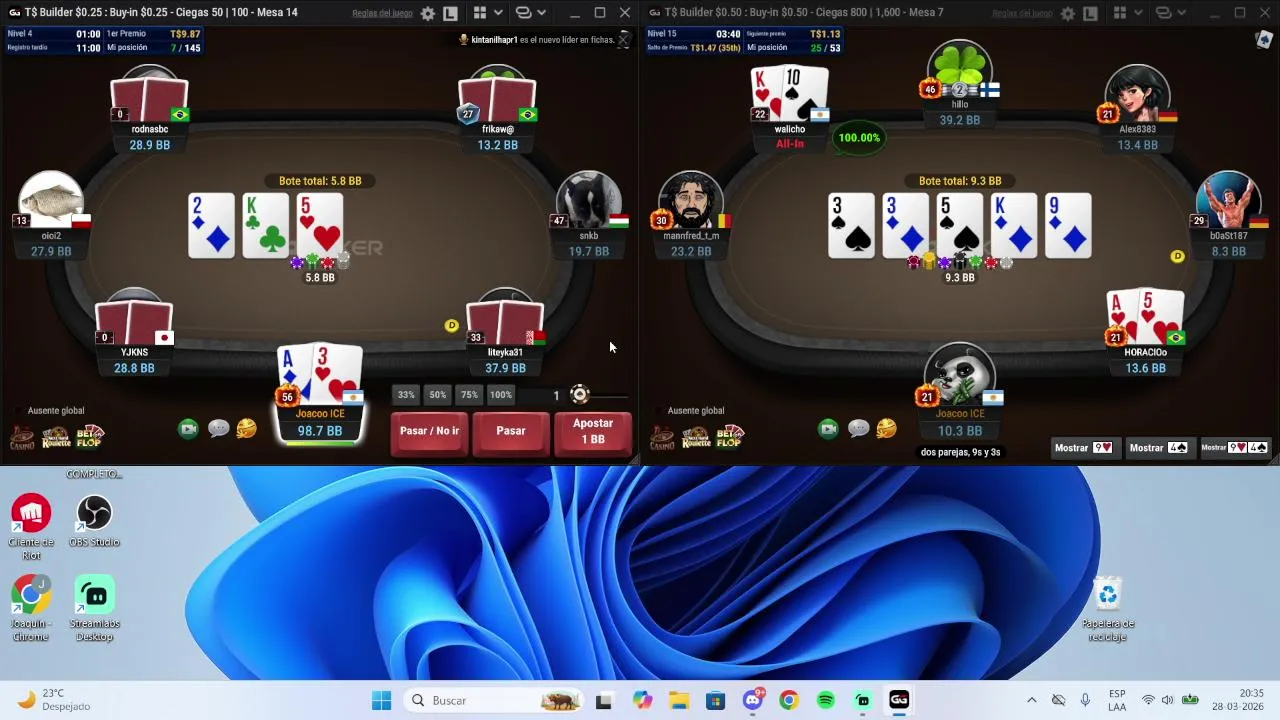This screenshot has width=1280, height=720.
Task: Select 33% bet size preset
Action: [x=406, y=395]
